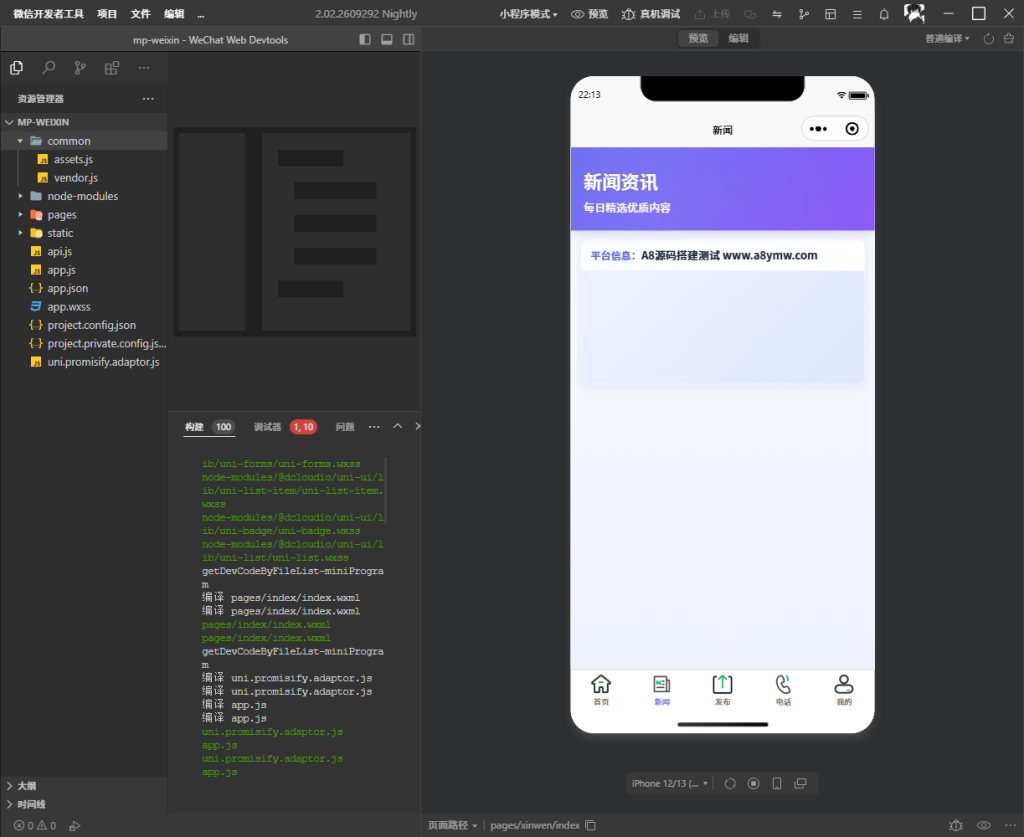
Task: Switch to the 调试器 panel tab
Action: [x=267, y=427]
